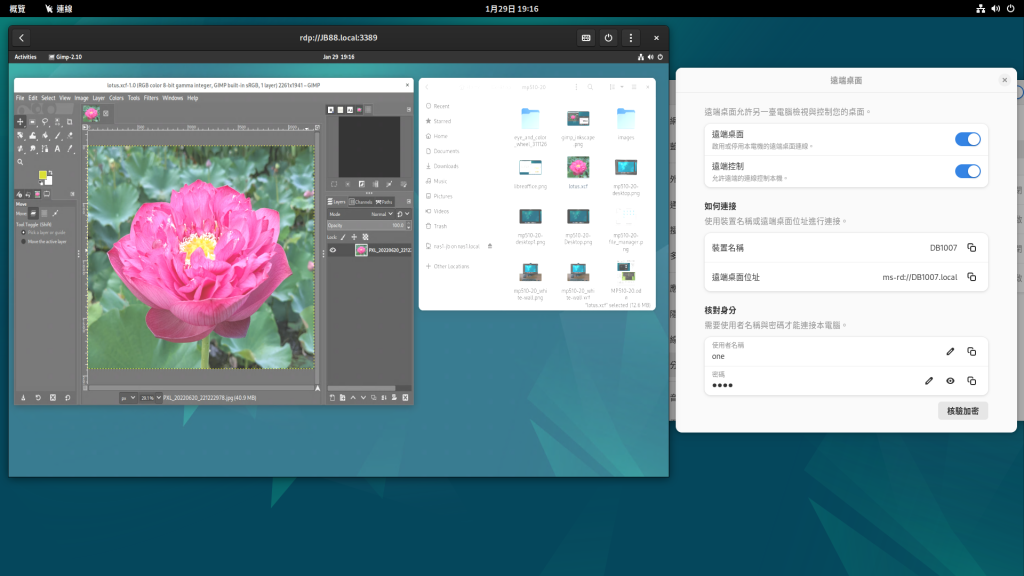Click the Verify Encryption button
This screenshot has height=576, width=1024.
pyautogui.click(x=965, y=410)
